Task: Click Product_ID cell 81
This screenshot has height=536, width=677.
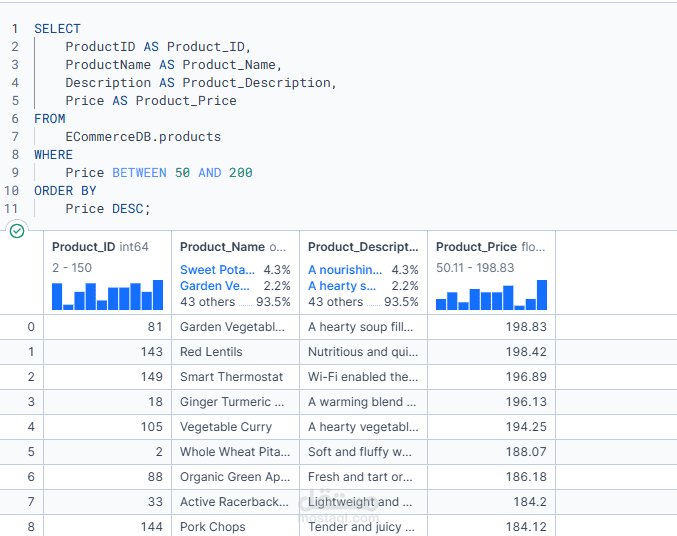Action: (155, 327)
